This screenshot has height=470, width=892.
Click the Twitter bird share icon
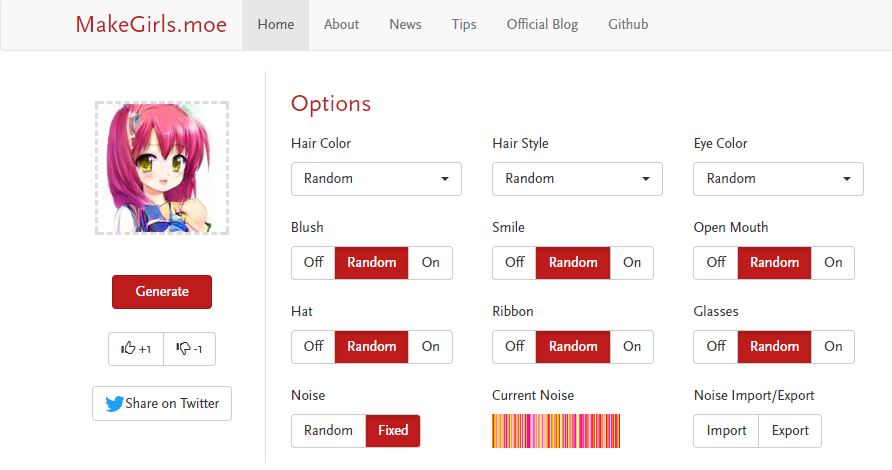pyautogui.click(x=114, y=404)
